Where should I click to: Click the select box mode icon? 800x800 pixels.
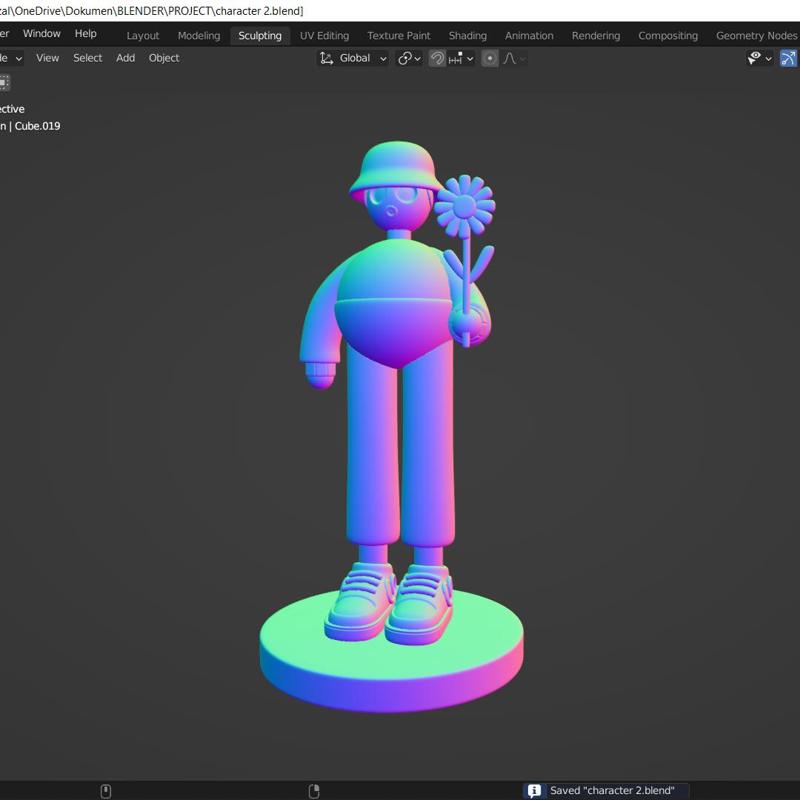point(4,83)
